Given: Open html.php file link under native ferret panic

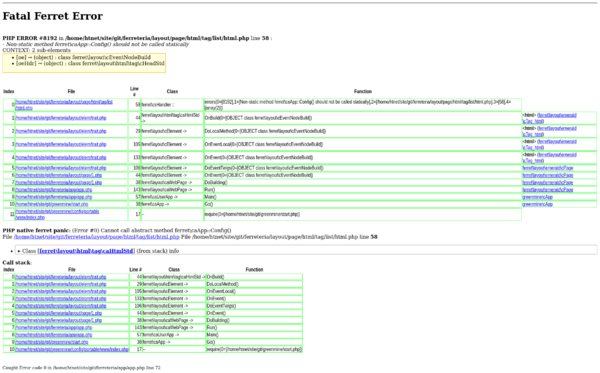Looking at the screenshot, I should point(96,237).
